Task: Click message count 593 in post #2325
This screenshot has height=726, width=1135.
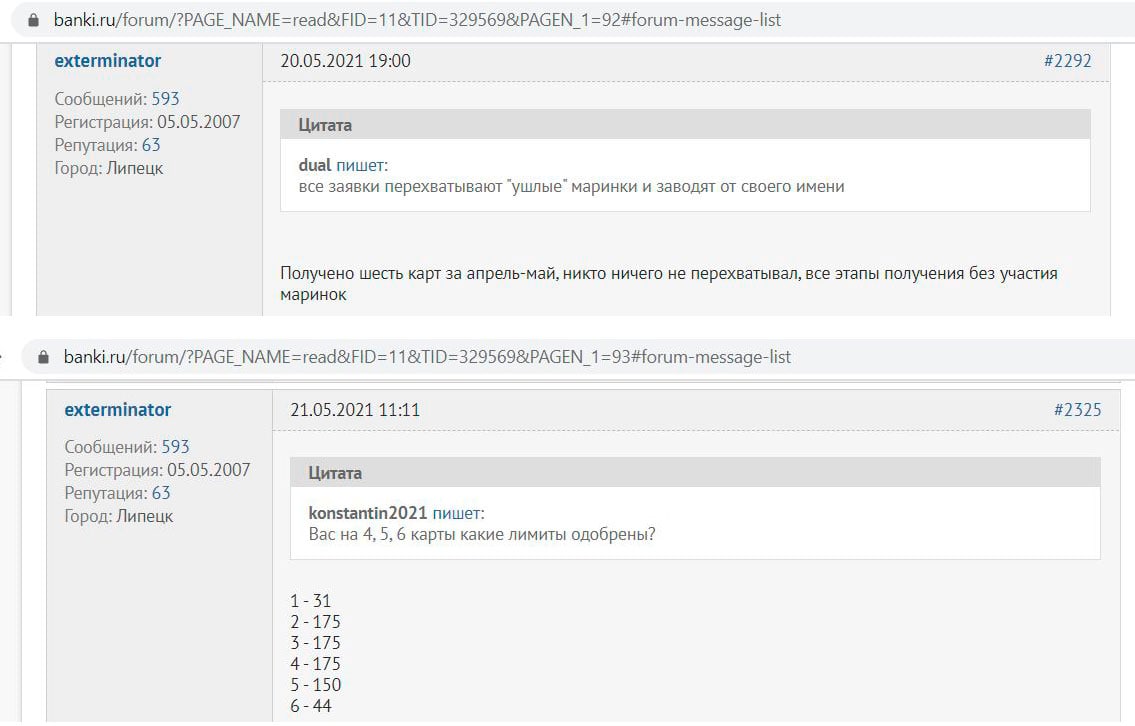Action: (x=175, y=447)
